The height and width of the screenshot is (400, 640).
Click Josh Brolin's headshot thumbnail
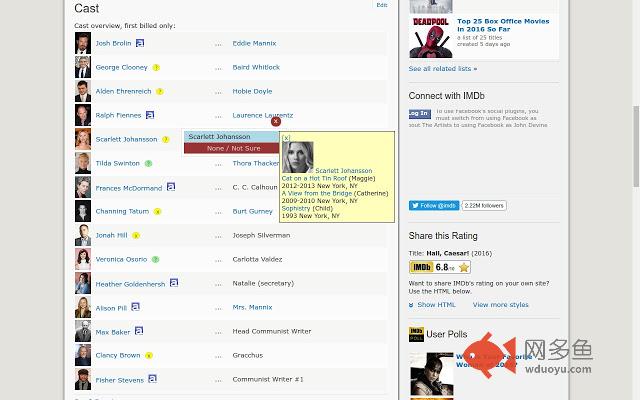click(x=83, y=43)
